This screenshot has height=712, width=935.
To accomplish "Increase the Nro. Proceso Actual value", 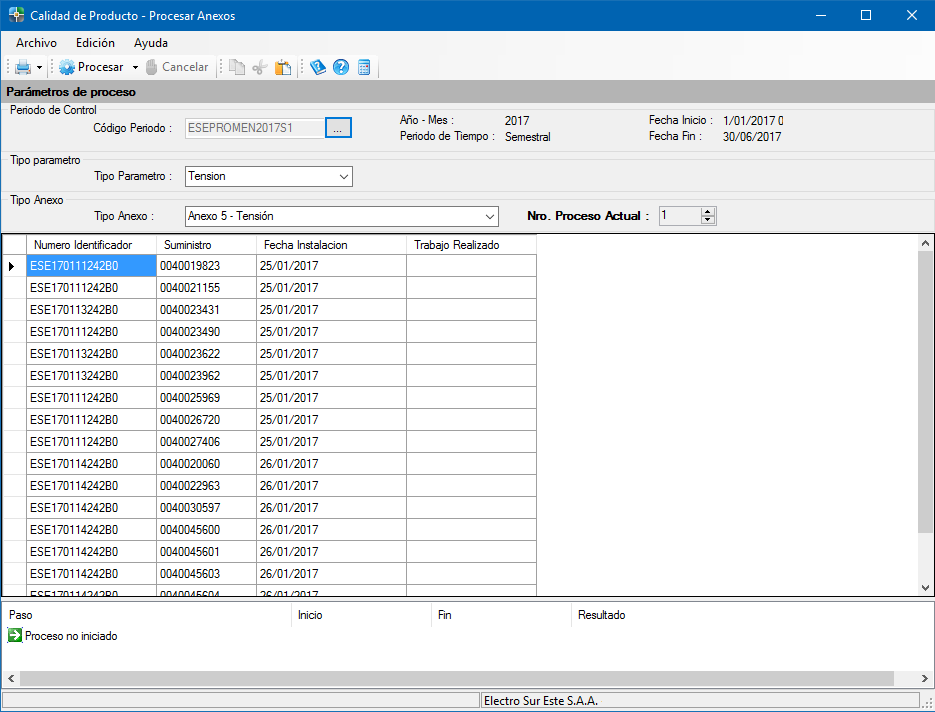I will 708,212.
